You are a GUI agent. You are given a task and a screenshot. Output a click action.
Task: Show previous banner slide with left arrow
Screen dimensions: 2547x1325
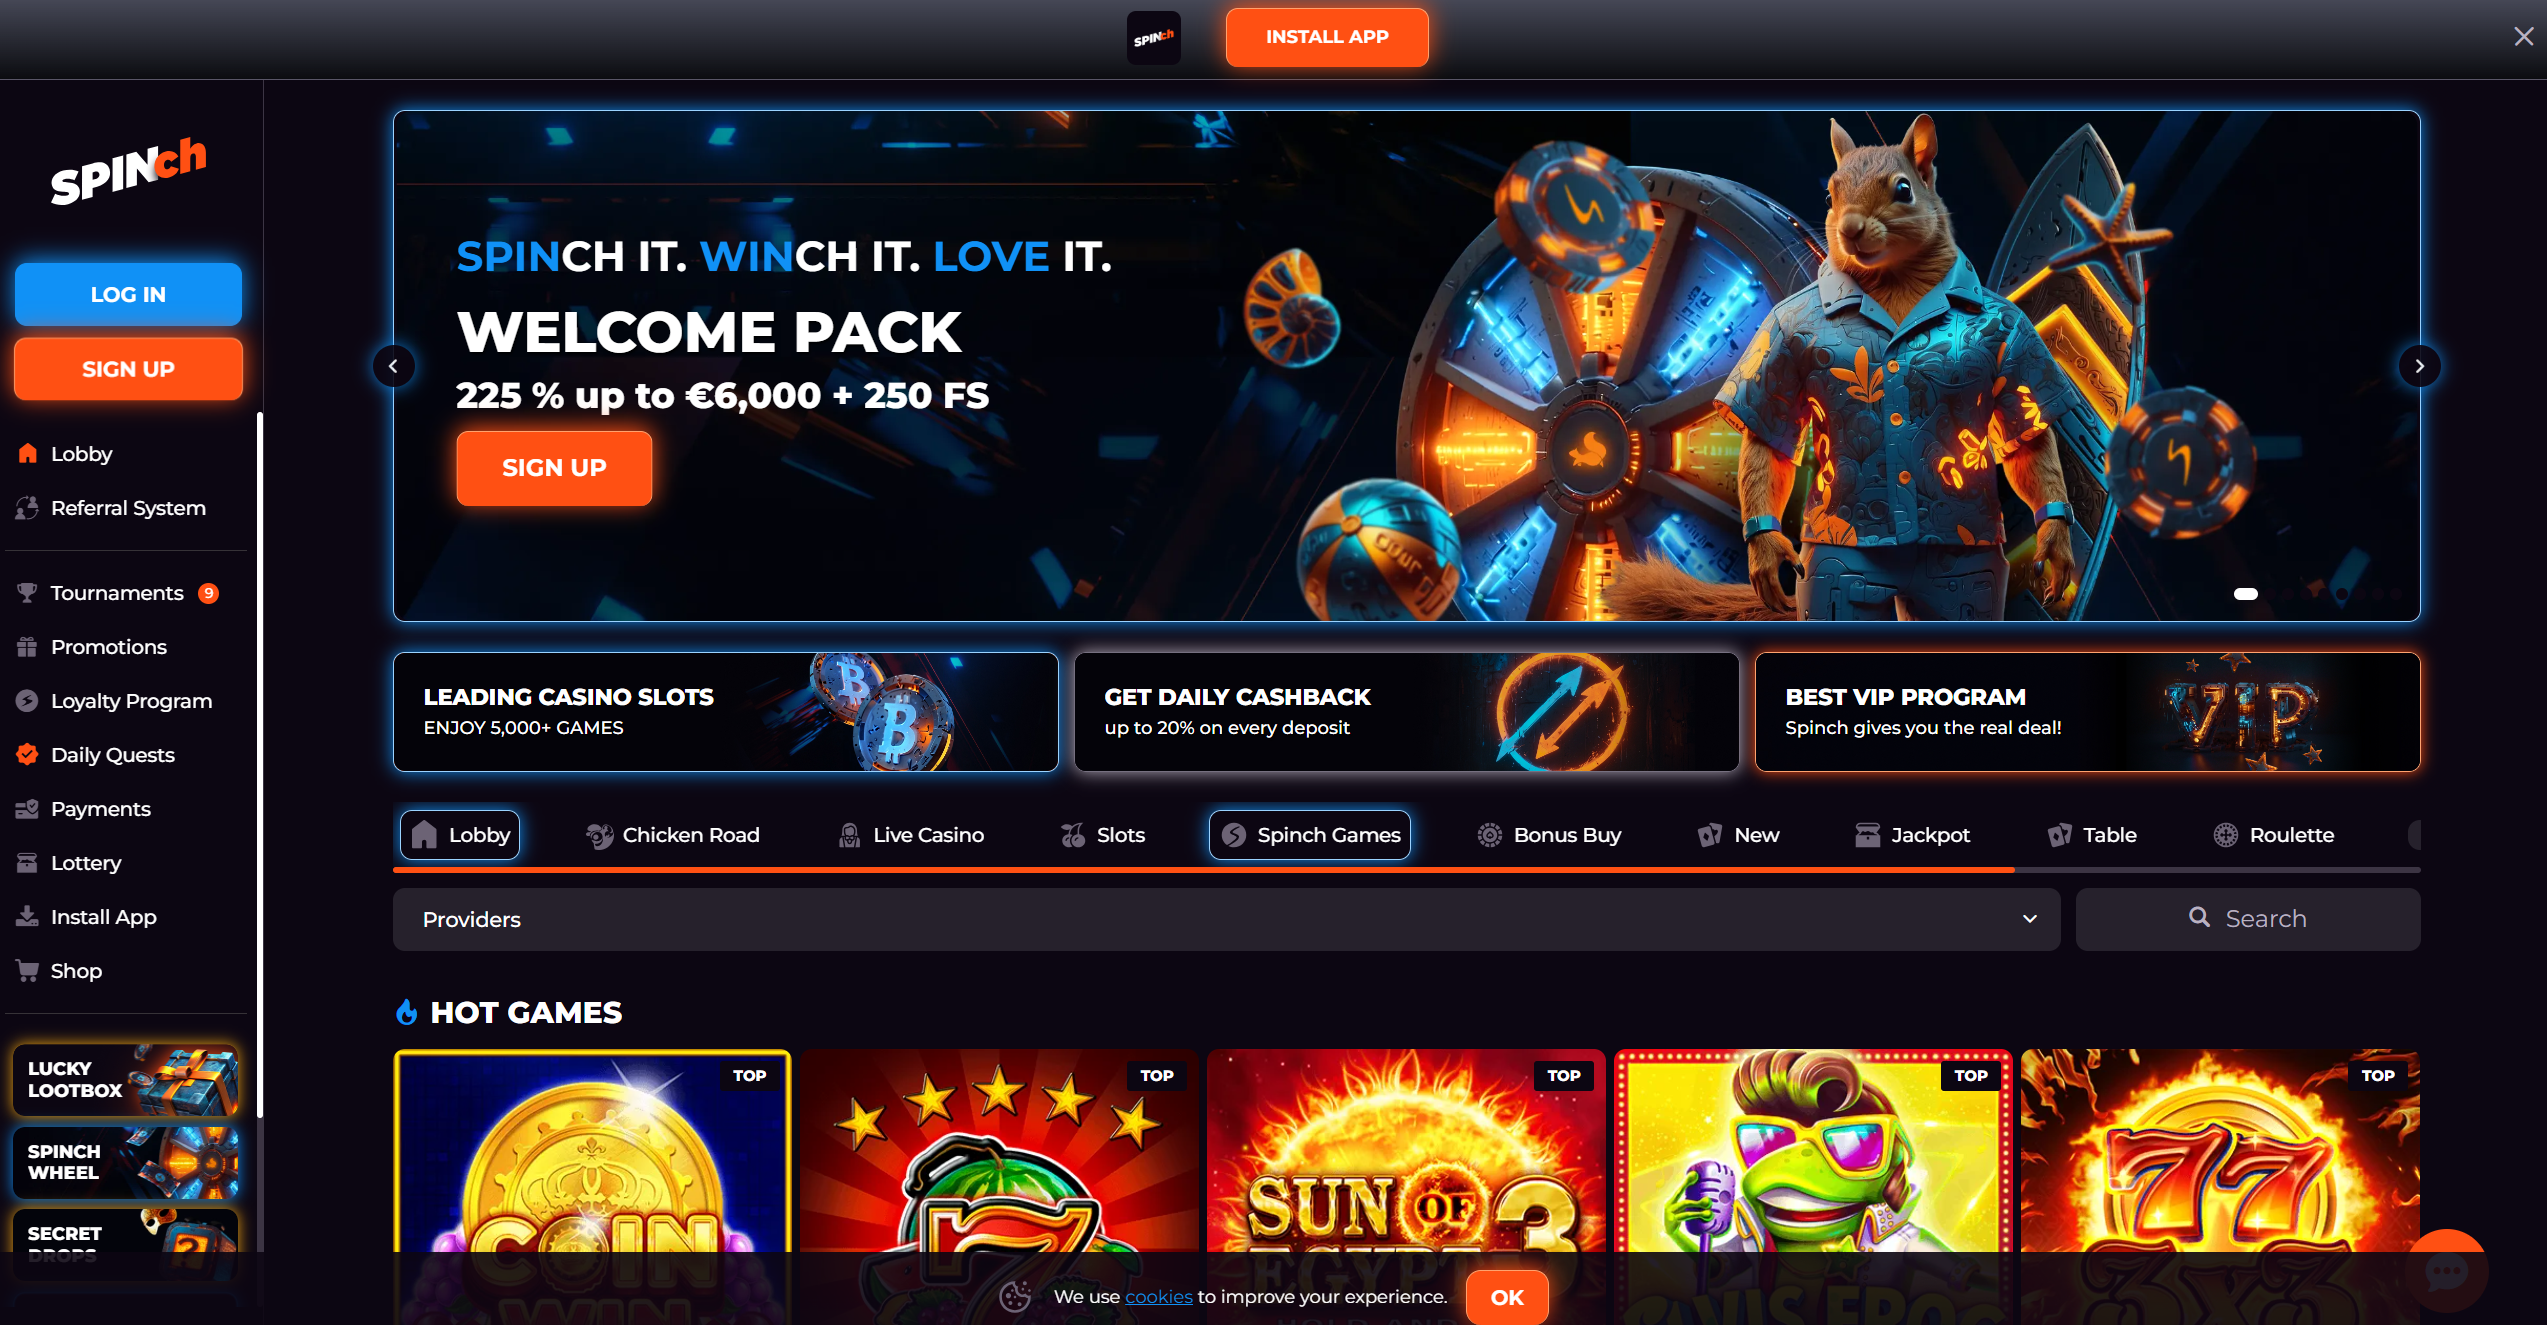pos(393,366)
